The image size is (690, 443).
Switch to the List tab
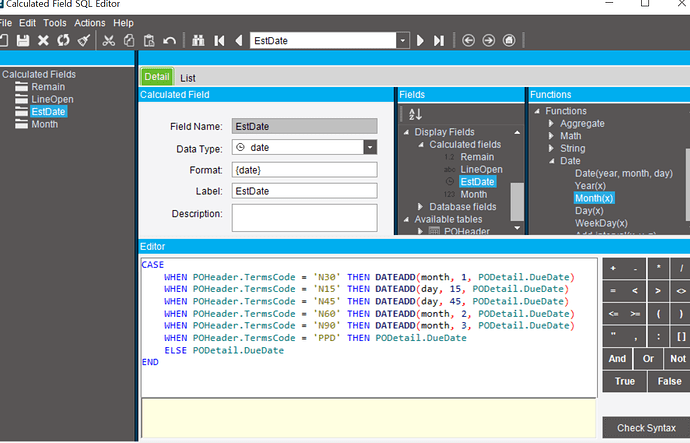coord(188,77)
